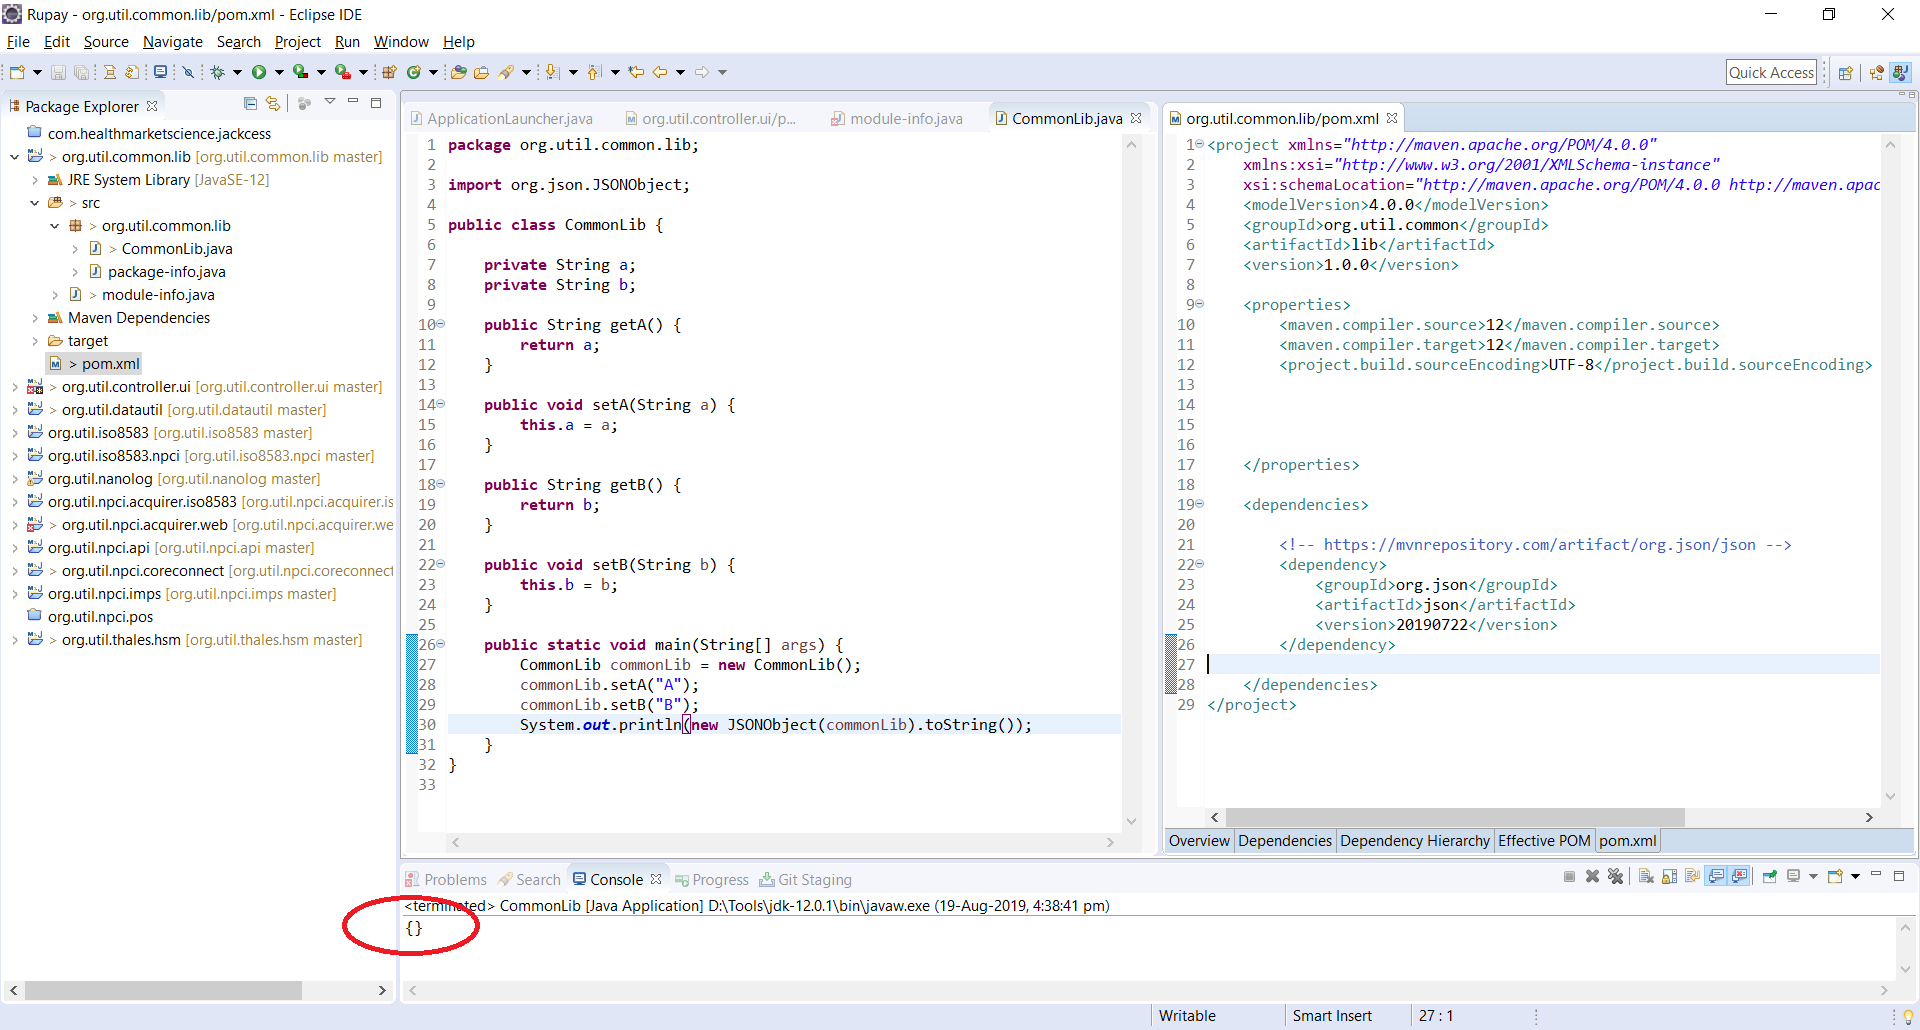Viewport: 1920px width, 1030px height.
Task: Switch to Effective POM tab
Action: coord(1544,841)
